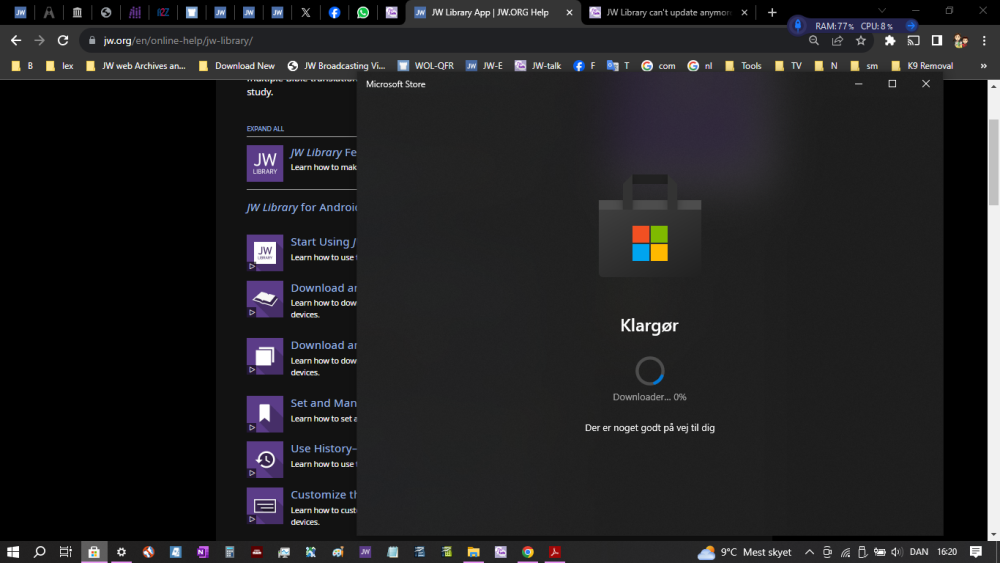Click EXPAND ALL link on the help page
Screen dimensions: 1000x563
pyautogui.click(x=265, y=129)
